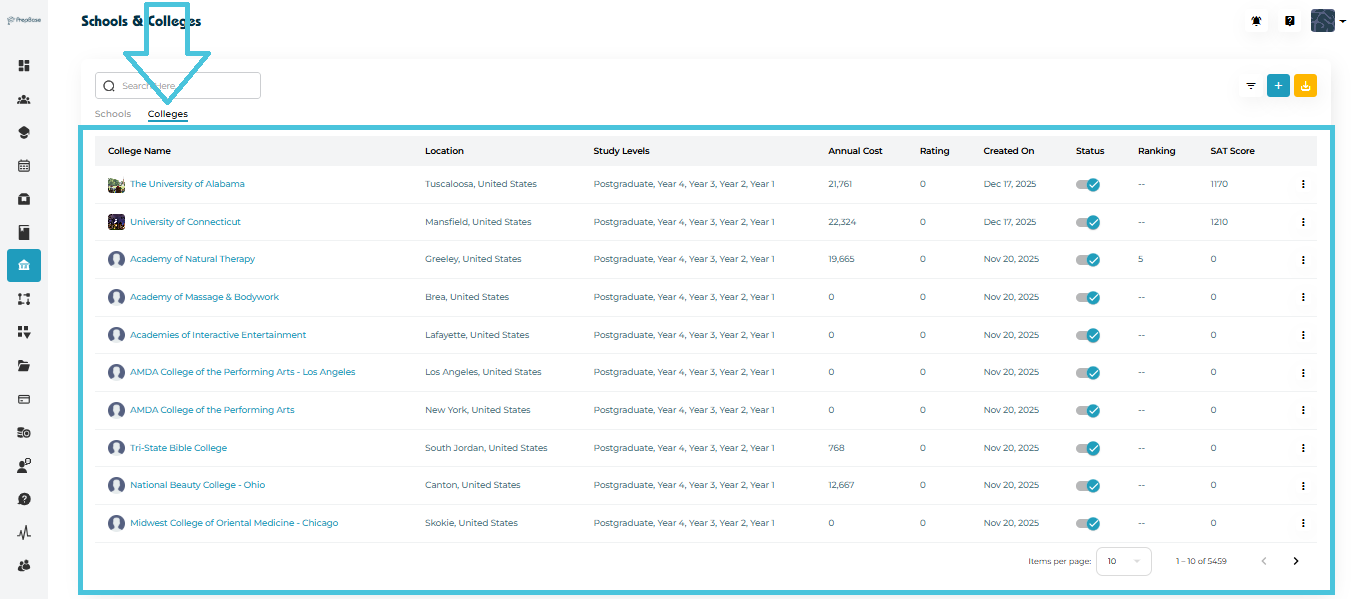Open the National Beauty College - Ohio link
1360x599 pixels.
click(x=197, y=485)
